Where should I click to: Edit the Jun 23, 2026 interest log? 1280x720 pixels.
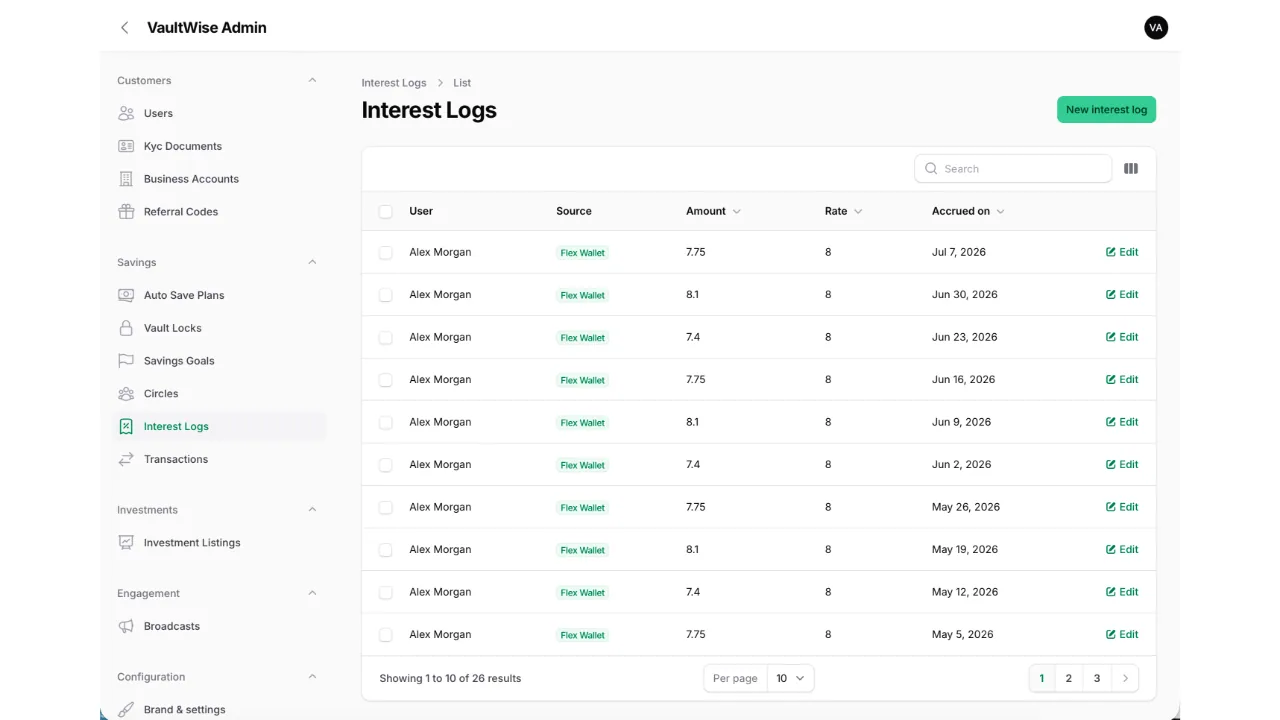(1122, 337)
